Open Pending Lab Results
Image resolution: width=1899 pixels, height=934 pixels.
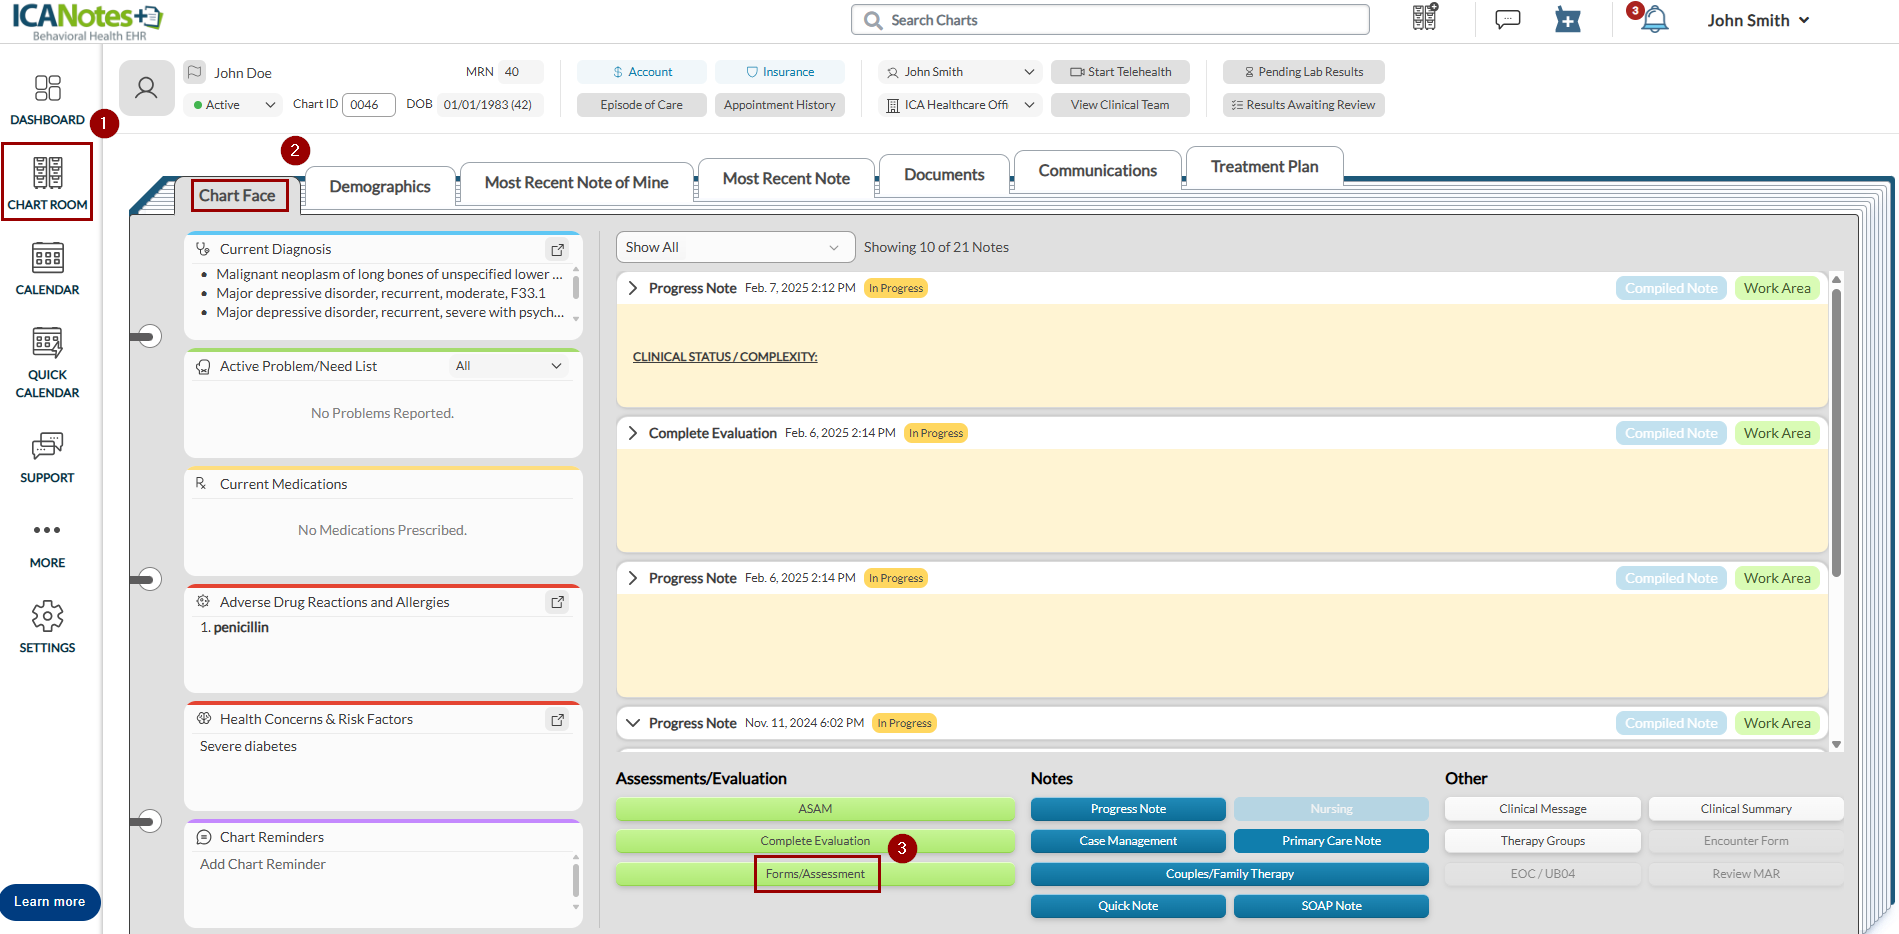pos(1304,72)
